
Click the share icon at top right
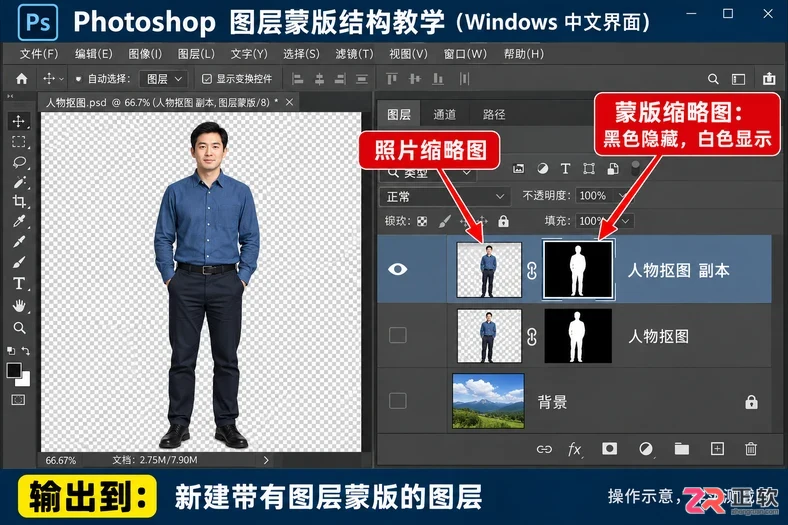(x=769, y=79)
